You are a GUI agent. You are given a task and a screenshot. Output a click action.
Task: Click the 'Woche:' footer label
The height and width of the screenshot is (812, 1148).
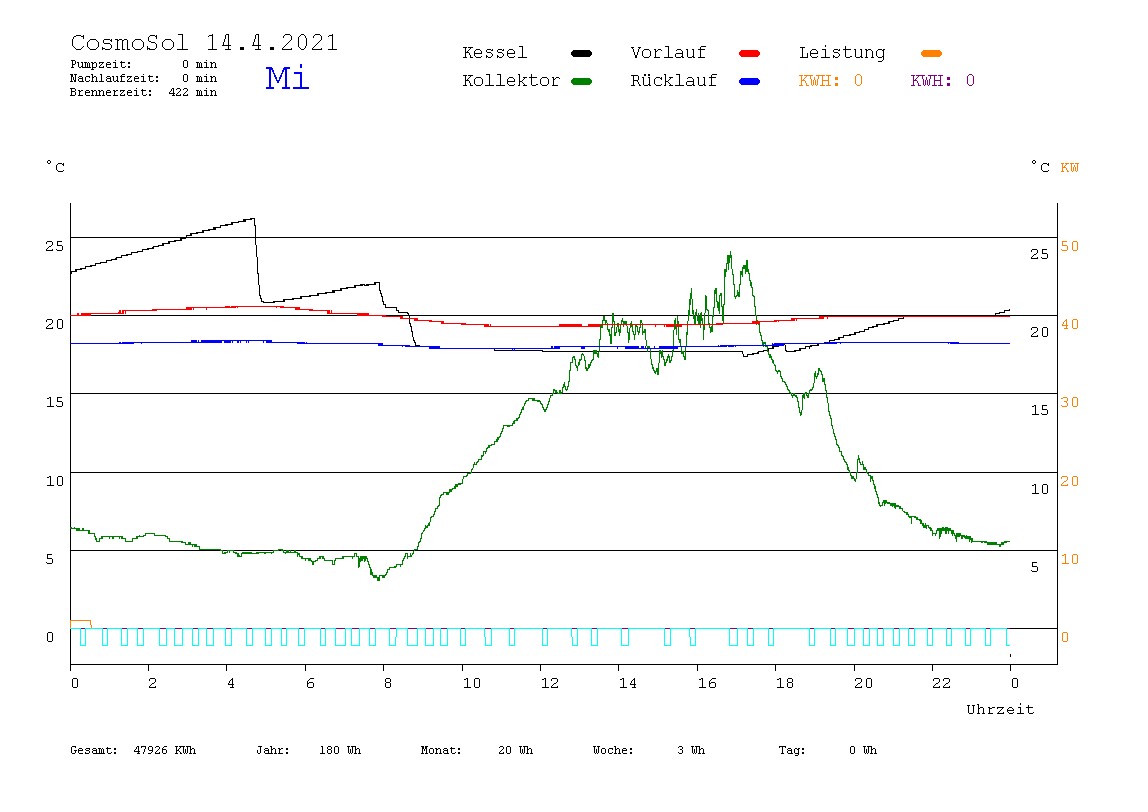click(x=613, y=750)
